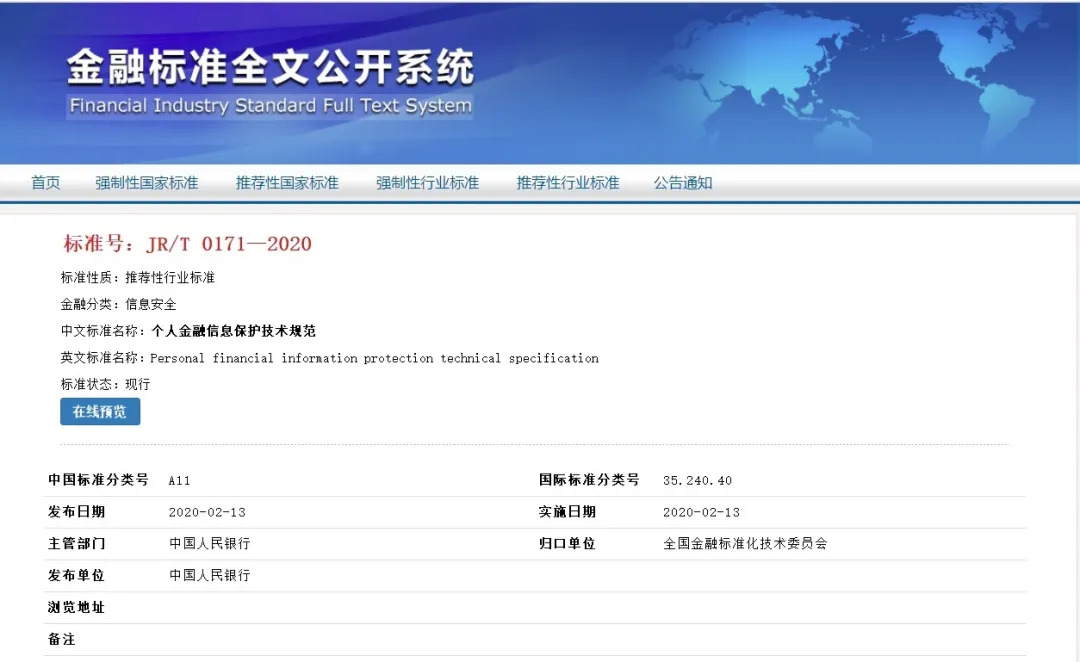Click the Chinese name 个人金融信息保护技术规范
The height and width of the screenshot is (662, 1080).
point(233,331)
